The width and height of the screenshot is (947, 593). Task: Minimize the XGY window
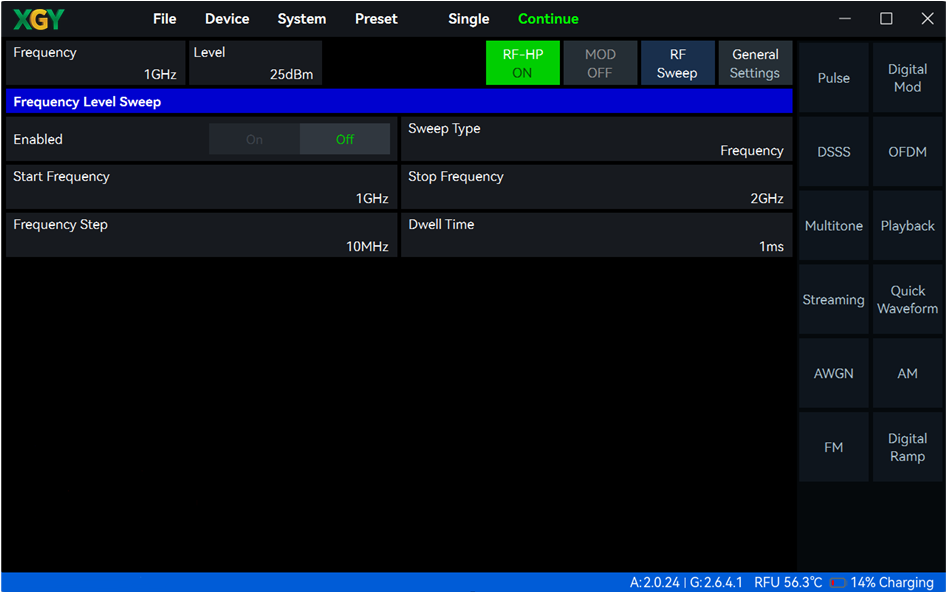coord(845,19)
